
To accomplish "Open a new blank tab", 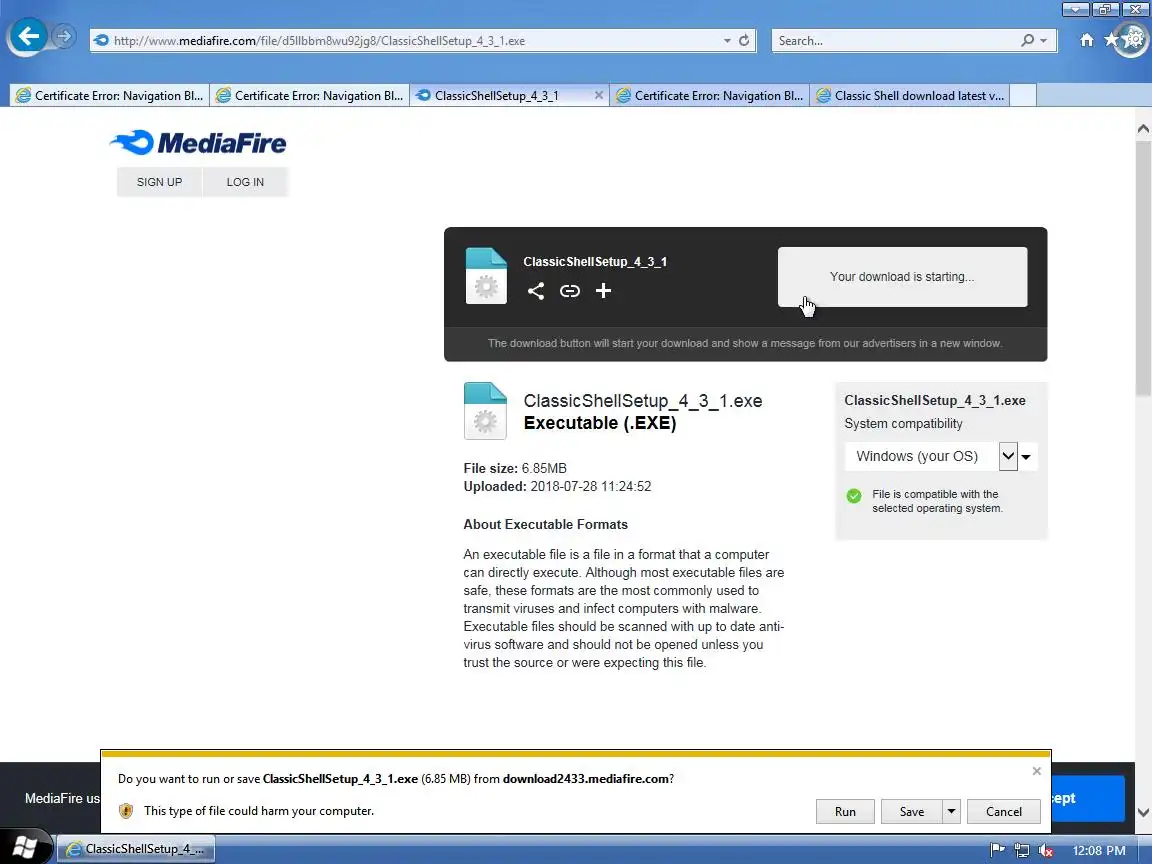I will tap(1023, 96).
